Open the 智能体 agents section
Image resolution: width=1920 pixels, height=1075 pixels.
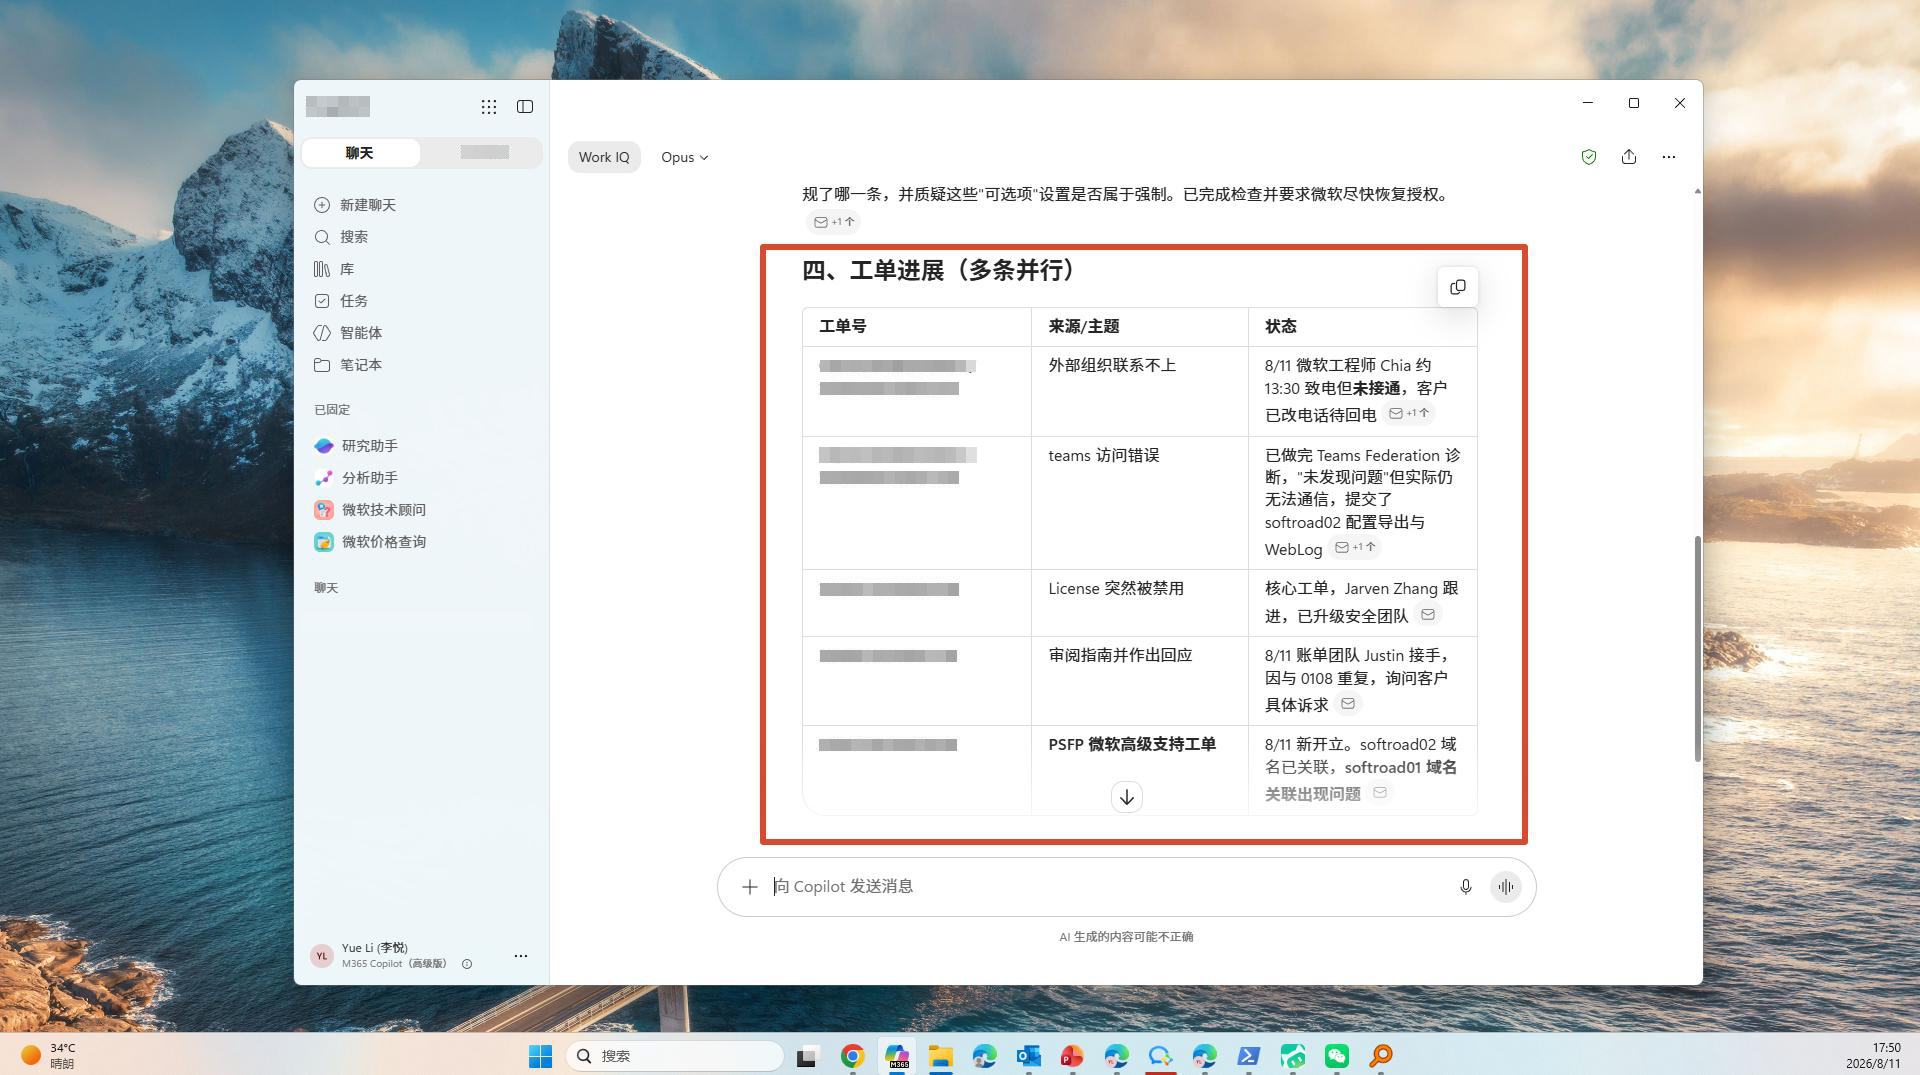pyautogui.click(x=348, y=333)
